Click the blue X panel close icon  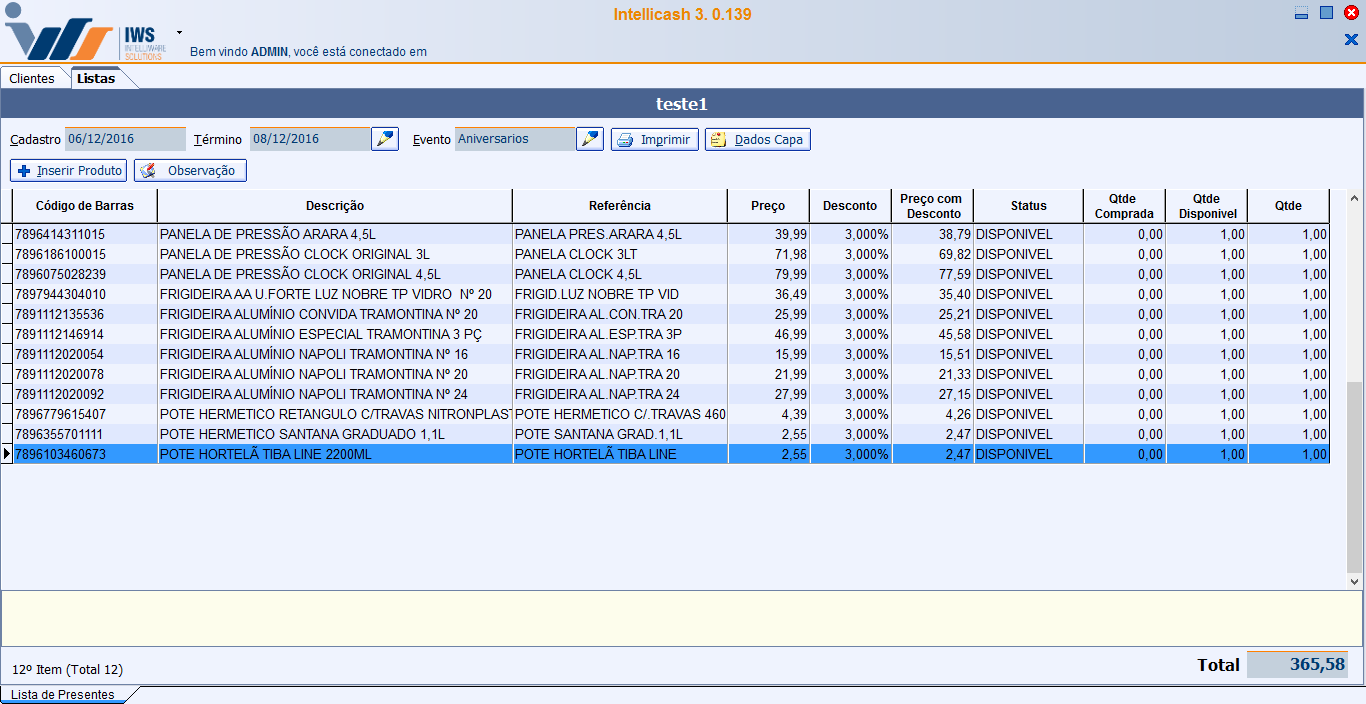1351,39
